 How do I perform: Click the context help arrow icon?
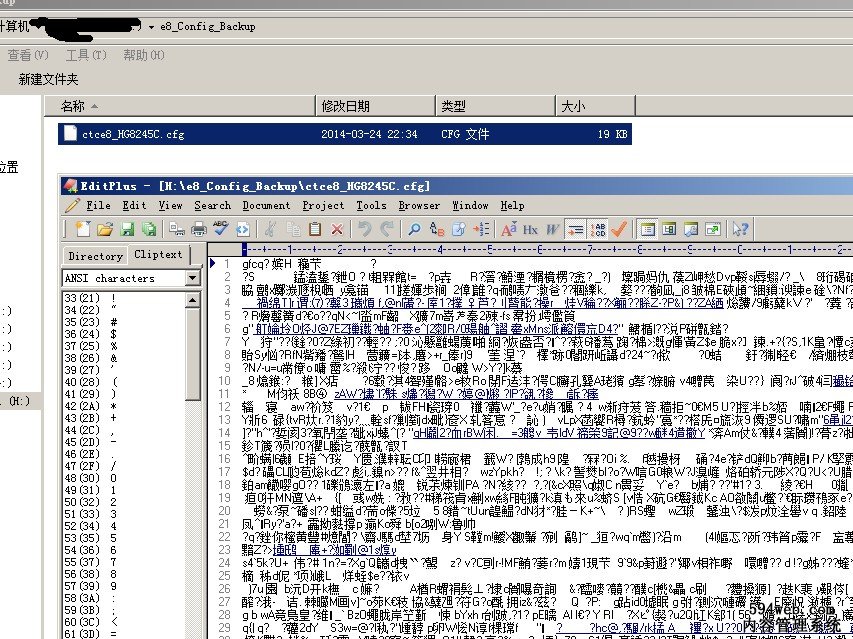pyautogui.click(x=740, y=229)
